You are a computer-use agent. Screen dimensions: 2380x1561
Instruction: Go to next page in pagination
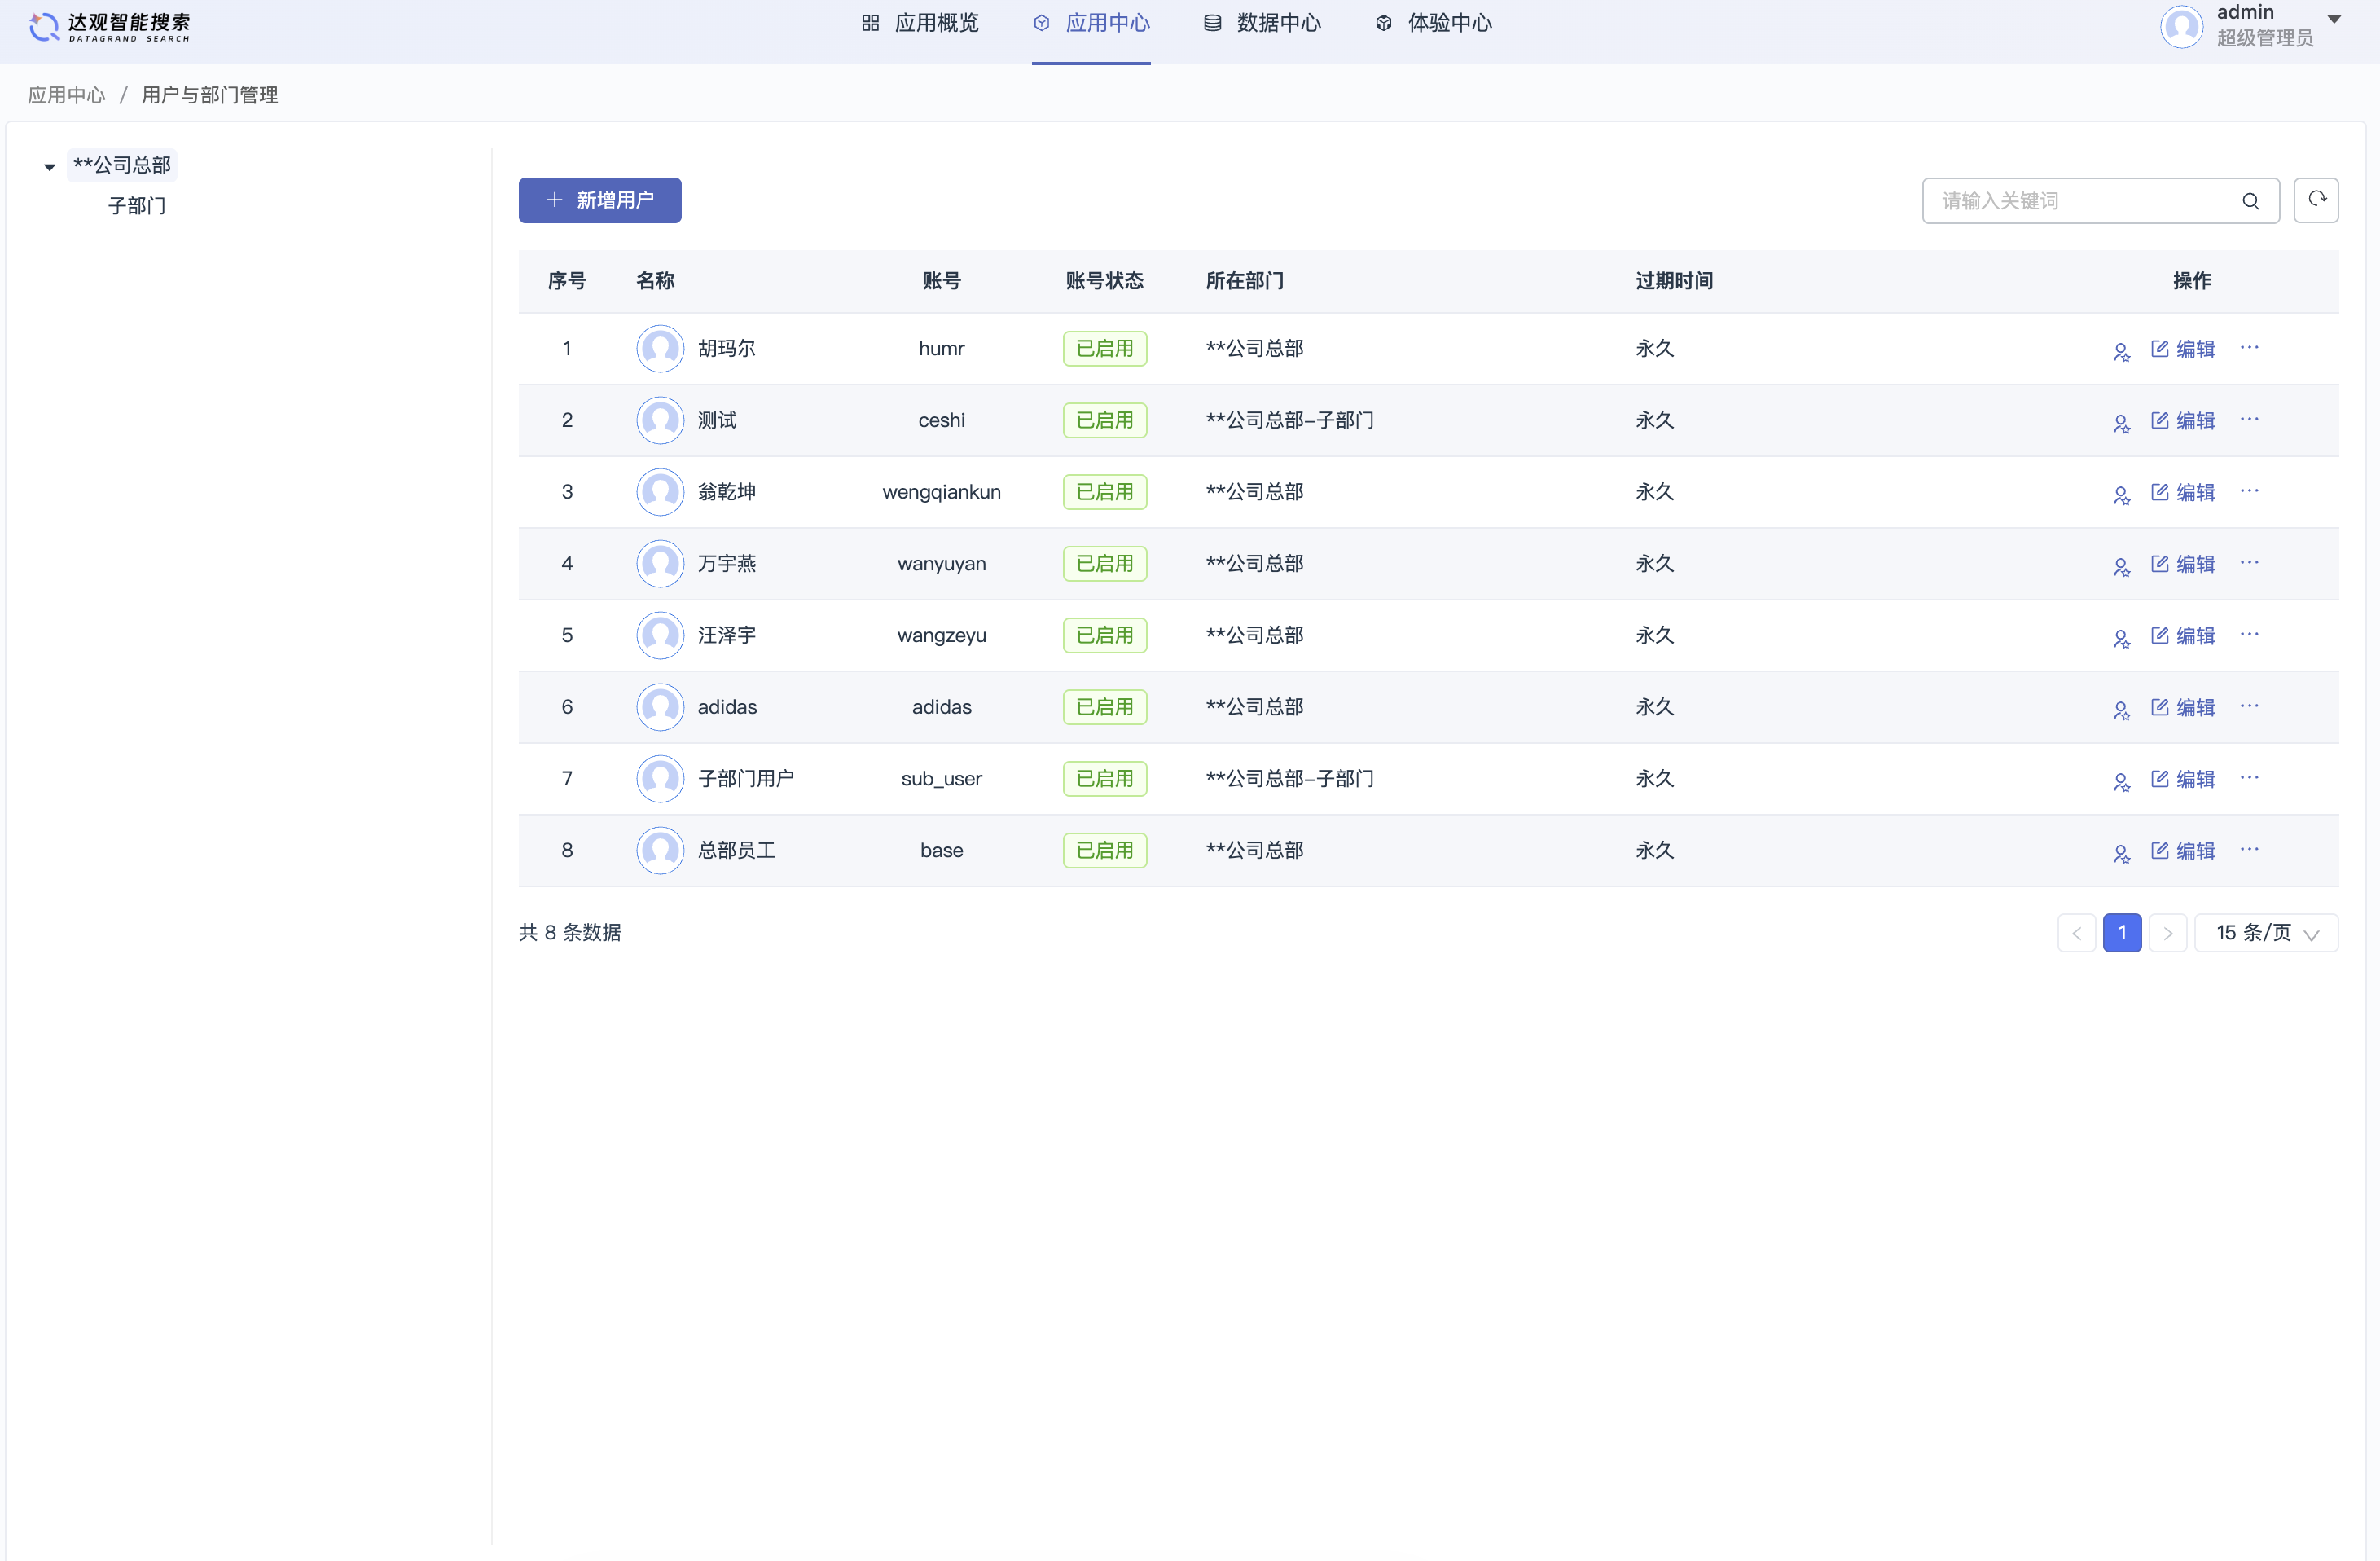point(2167,932)
